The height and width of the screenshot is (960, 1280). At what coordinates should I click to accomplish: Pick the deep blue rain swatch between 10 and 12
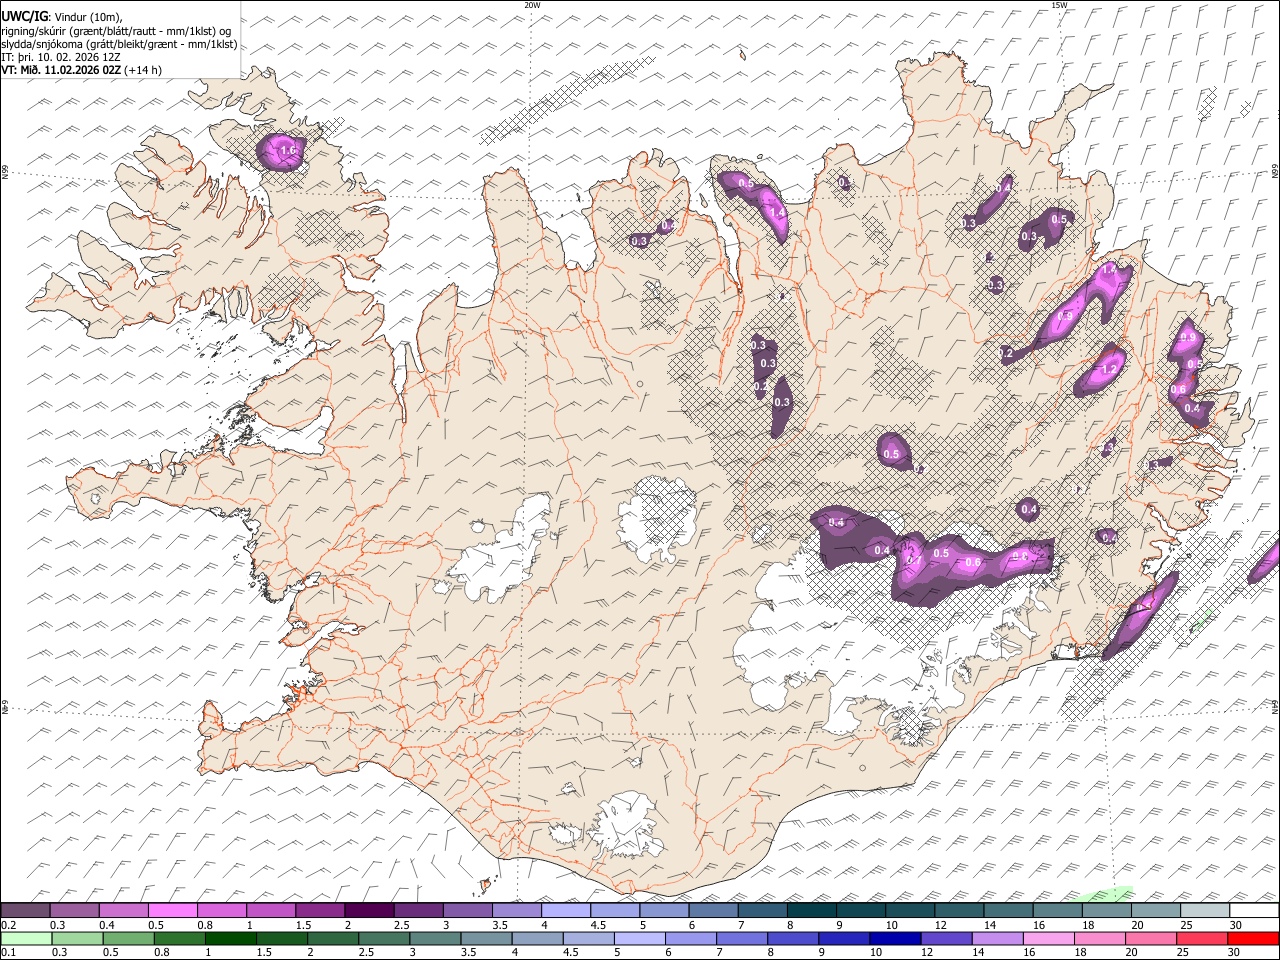[x=896, y=938]
